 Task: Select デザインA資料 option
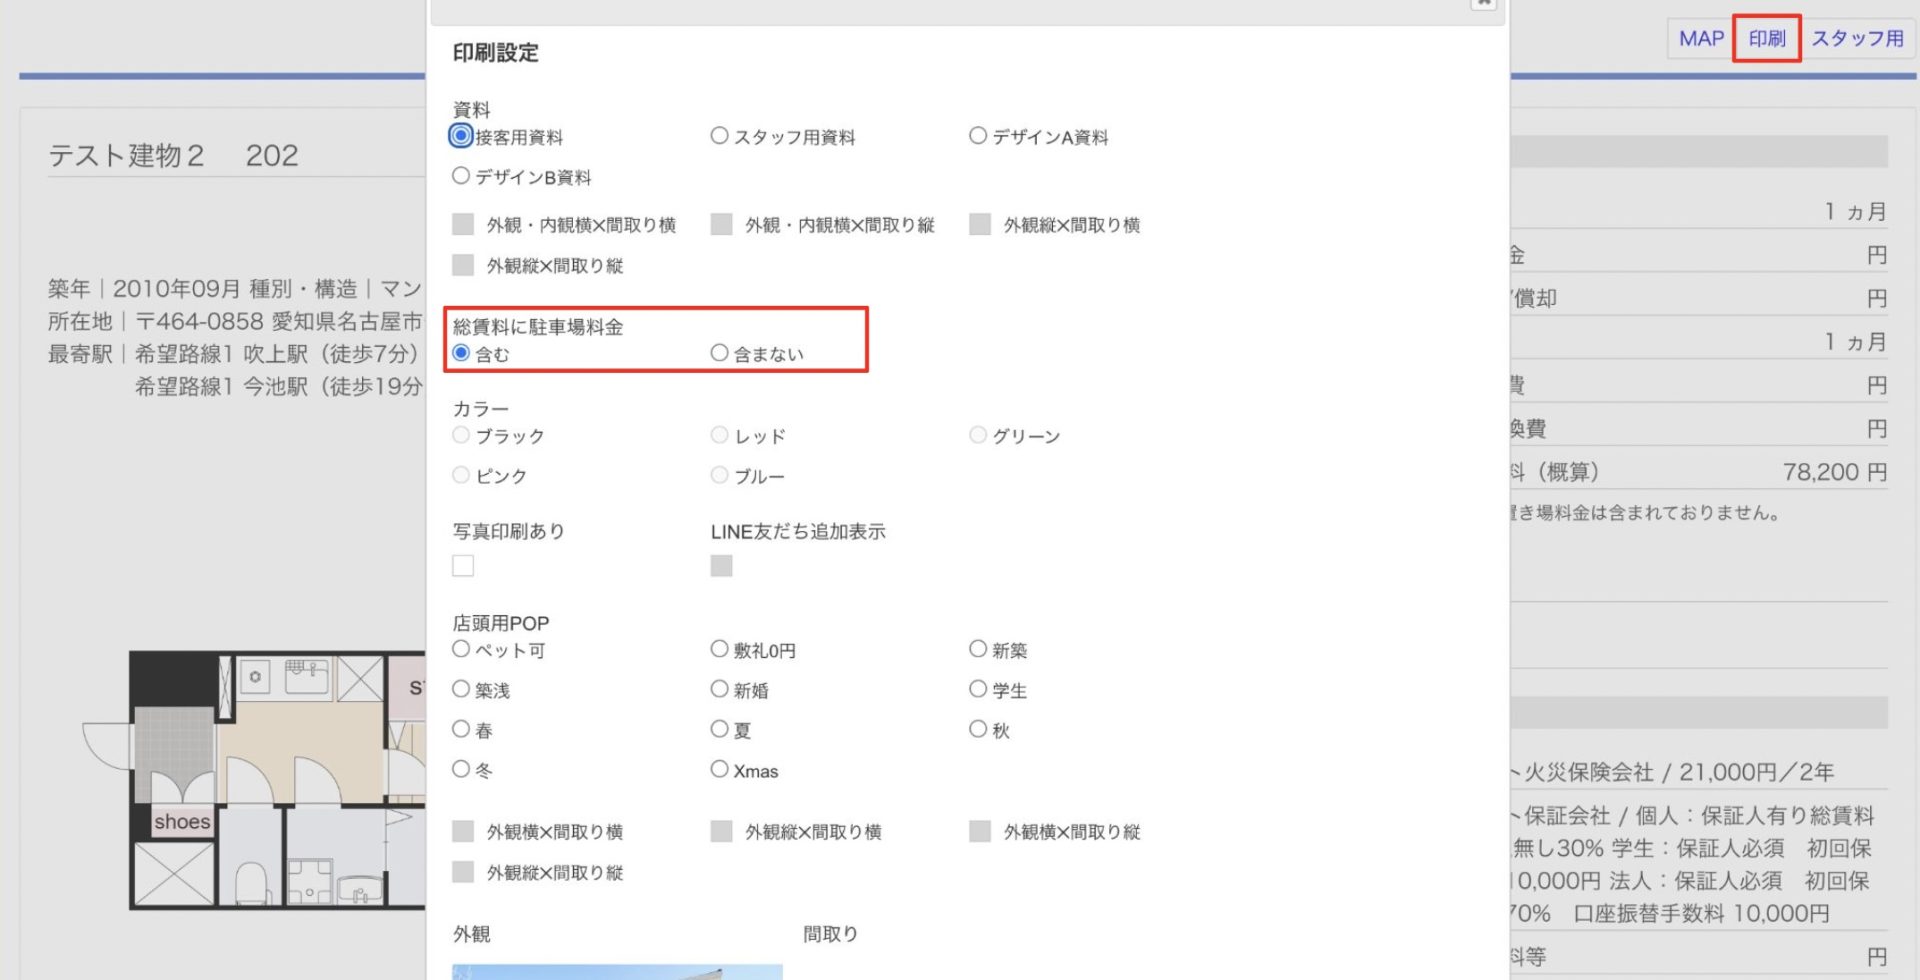coord(978,136)
